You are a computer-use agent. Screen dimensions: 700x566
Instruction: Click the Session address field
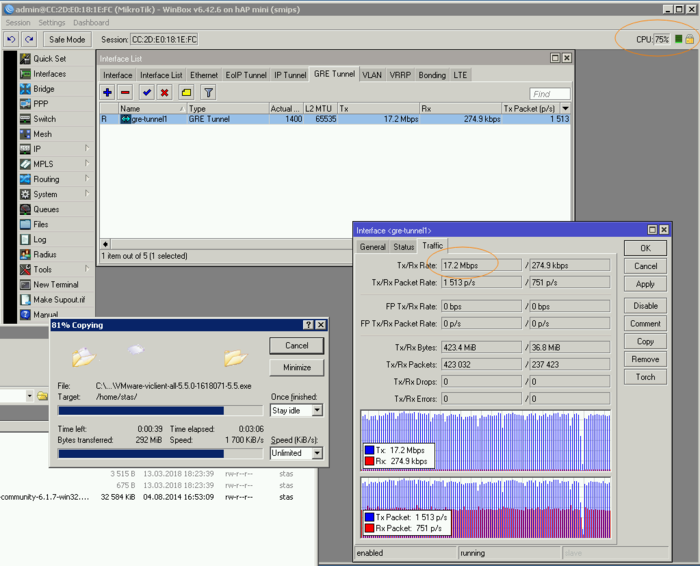[x=164, y=40]
